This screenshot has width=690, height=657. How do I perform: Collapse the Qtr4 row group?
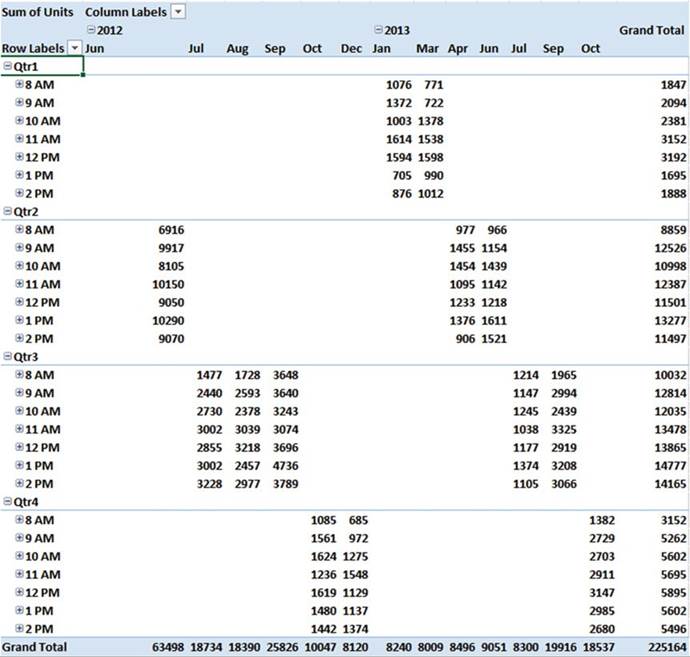coord(8,502)
